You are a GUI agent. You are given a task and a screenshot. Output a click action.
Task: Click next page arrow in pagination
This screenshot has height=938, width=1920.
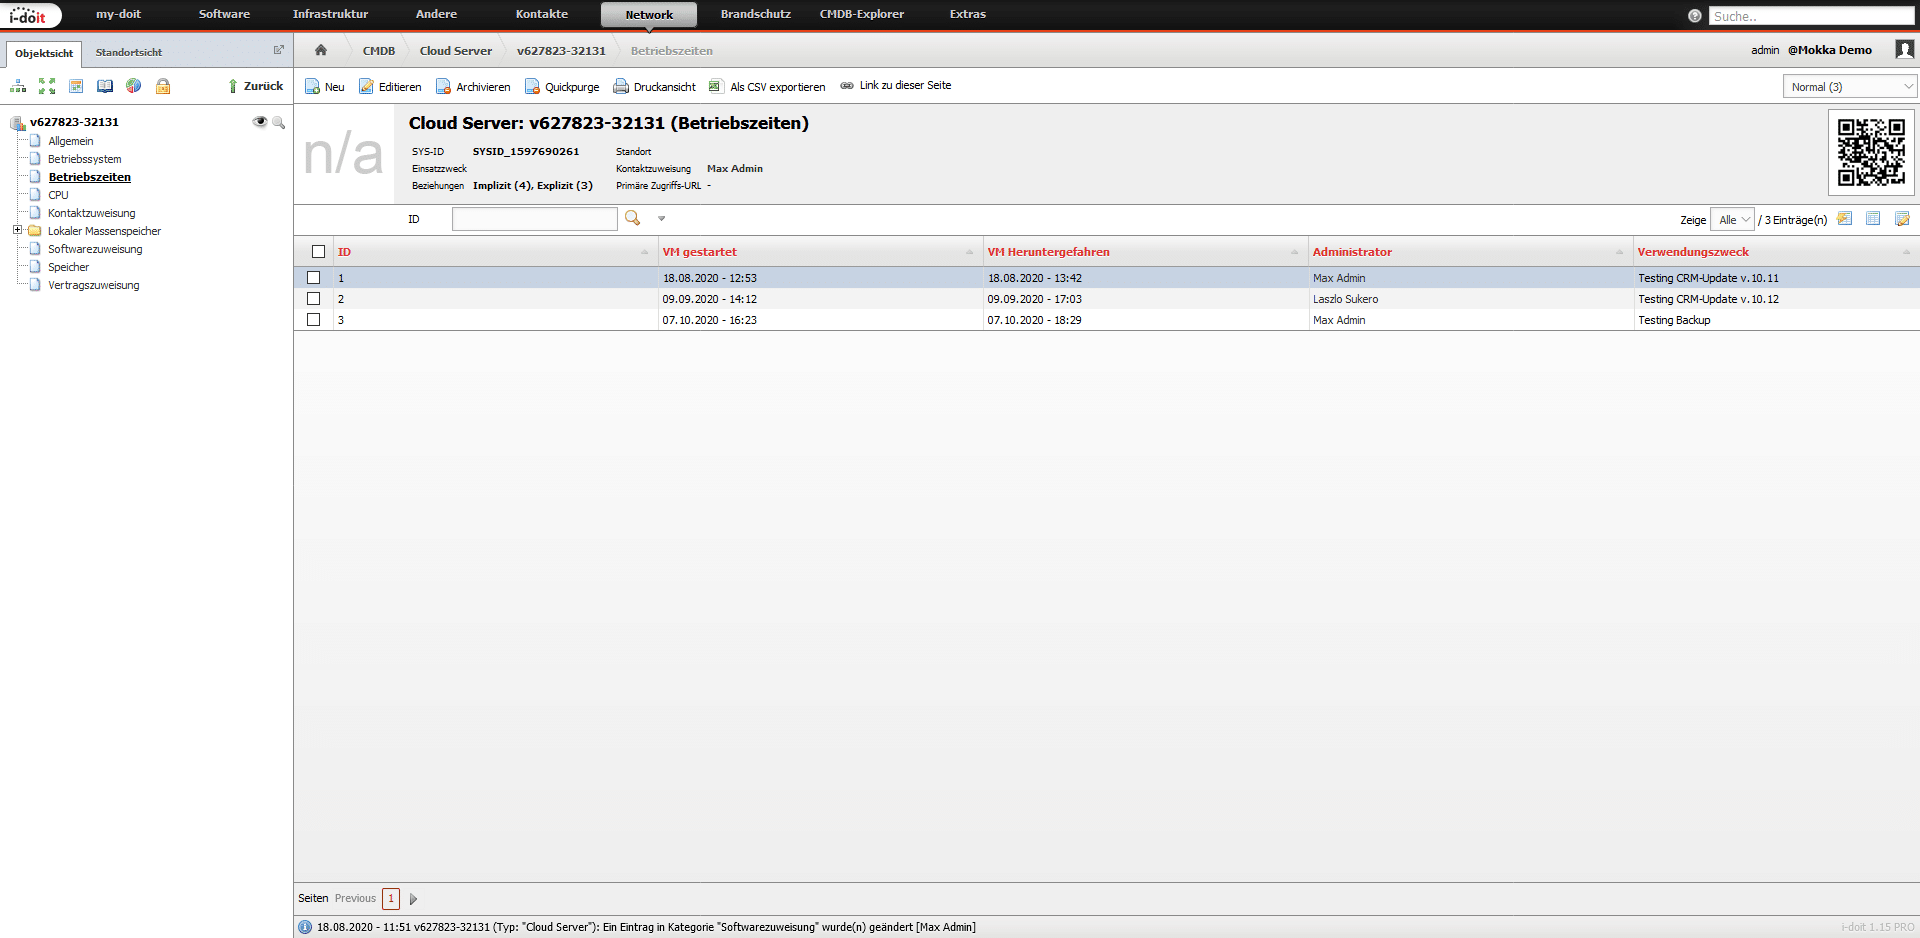point(413,899)
